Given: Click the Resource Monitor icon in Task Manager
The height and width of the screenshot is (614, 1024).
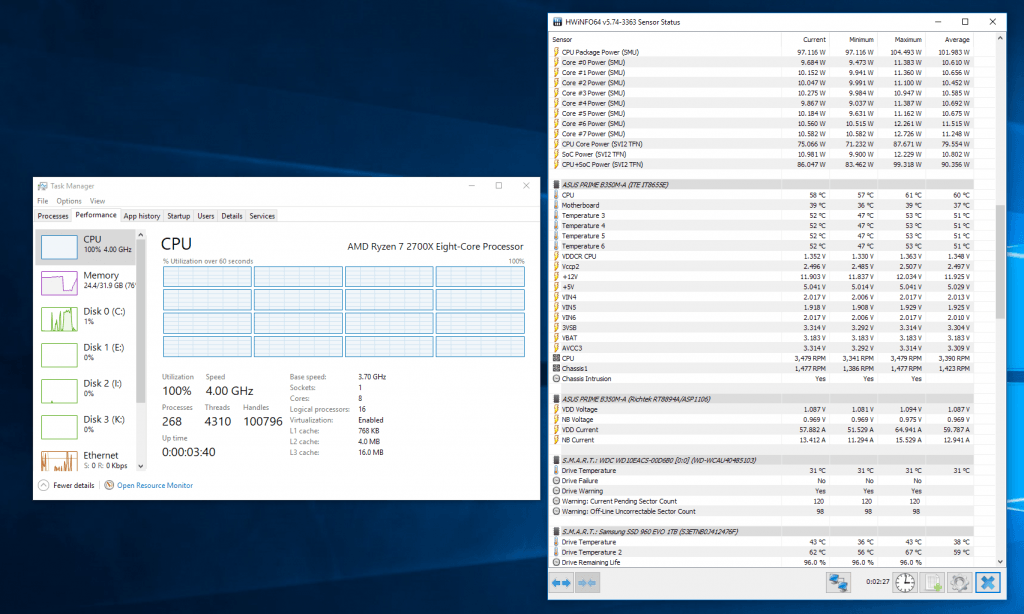Looking at the screenshot, I should pos(109,485).
